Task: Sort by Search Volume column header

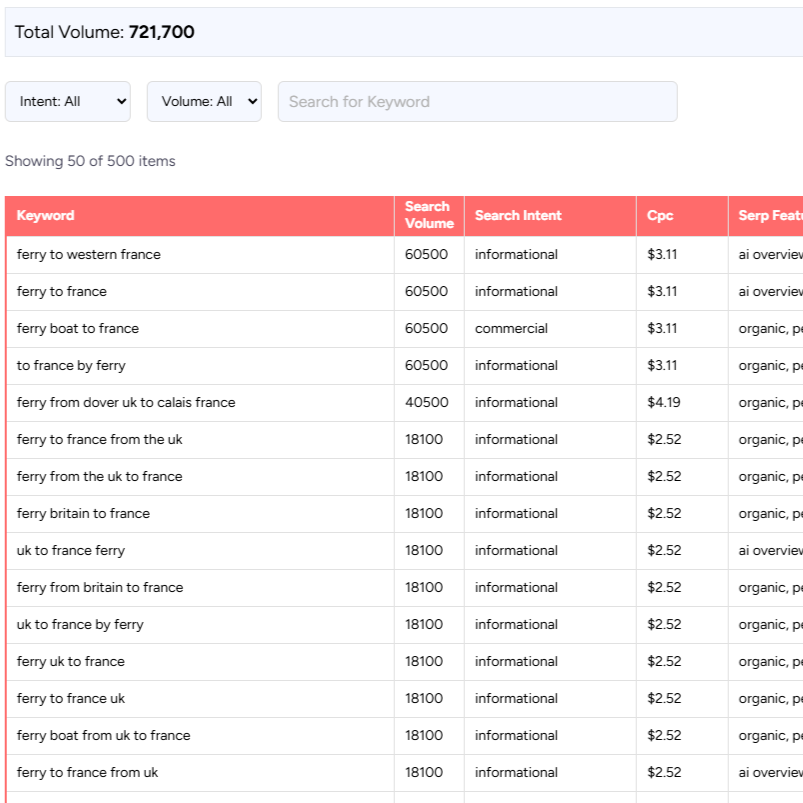Action: pyautogui.click(x=428, y=216)
